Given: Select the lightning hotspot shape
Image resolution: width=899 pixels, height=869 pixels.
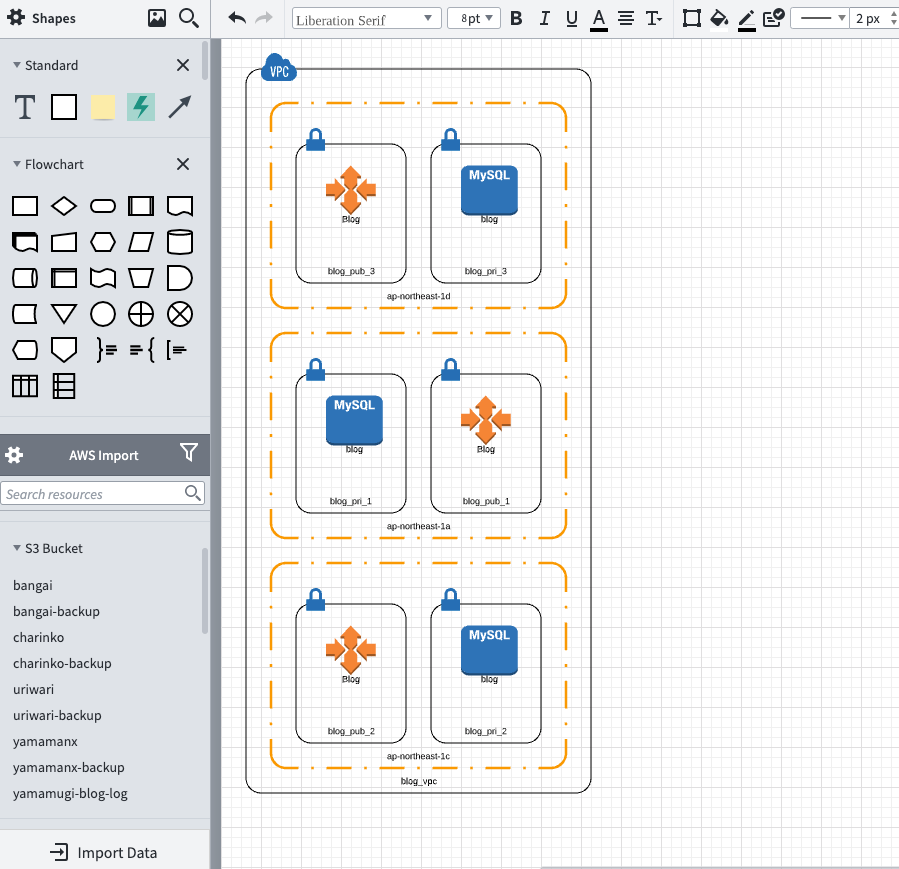Looking at the screenshot, I should (x=140, y=107).
